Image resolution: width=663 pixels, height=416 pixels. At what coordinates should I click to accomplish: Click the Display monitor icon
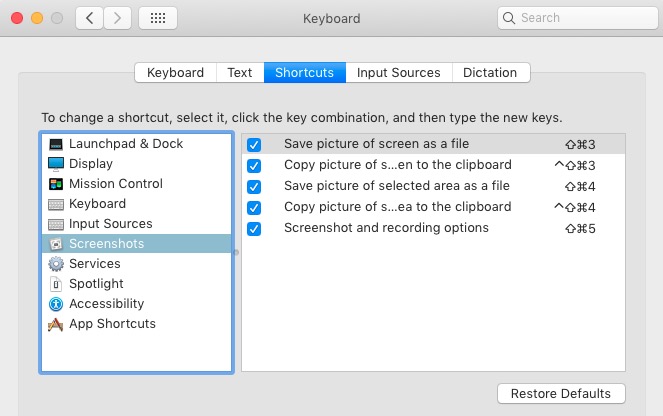click(56, 164)
